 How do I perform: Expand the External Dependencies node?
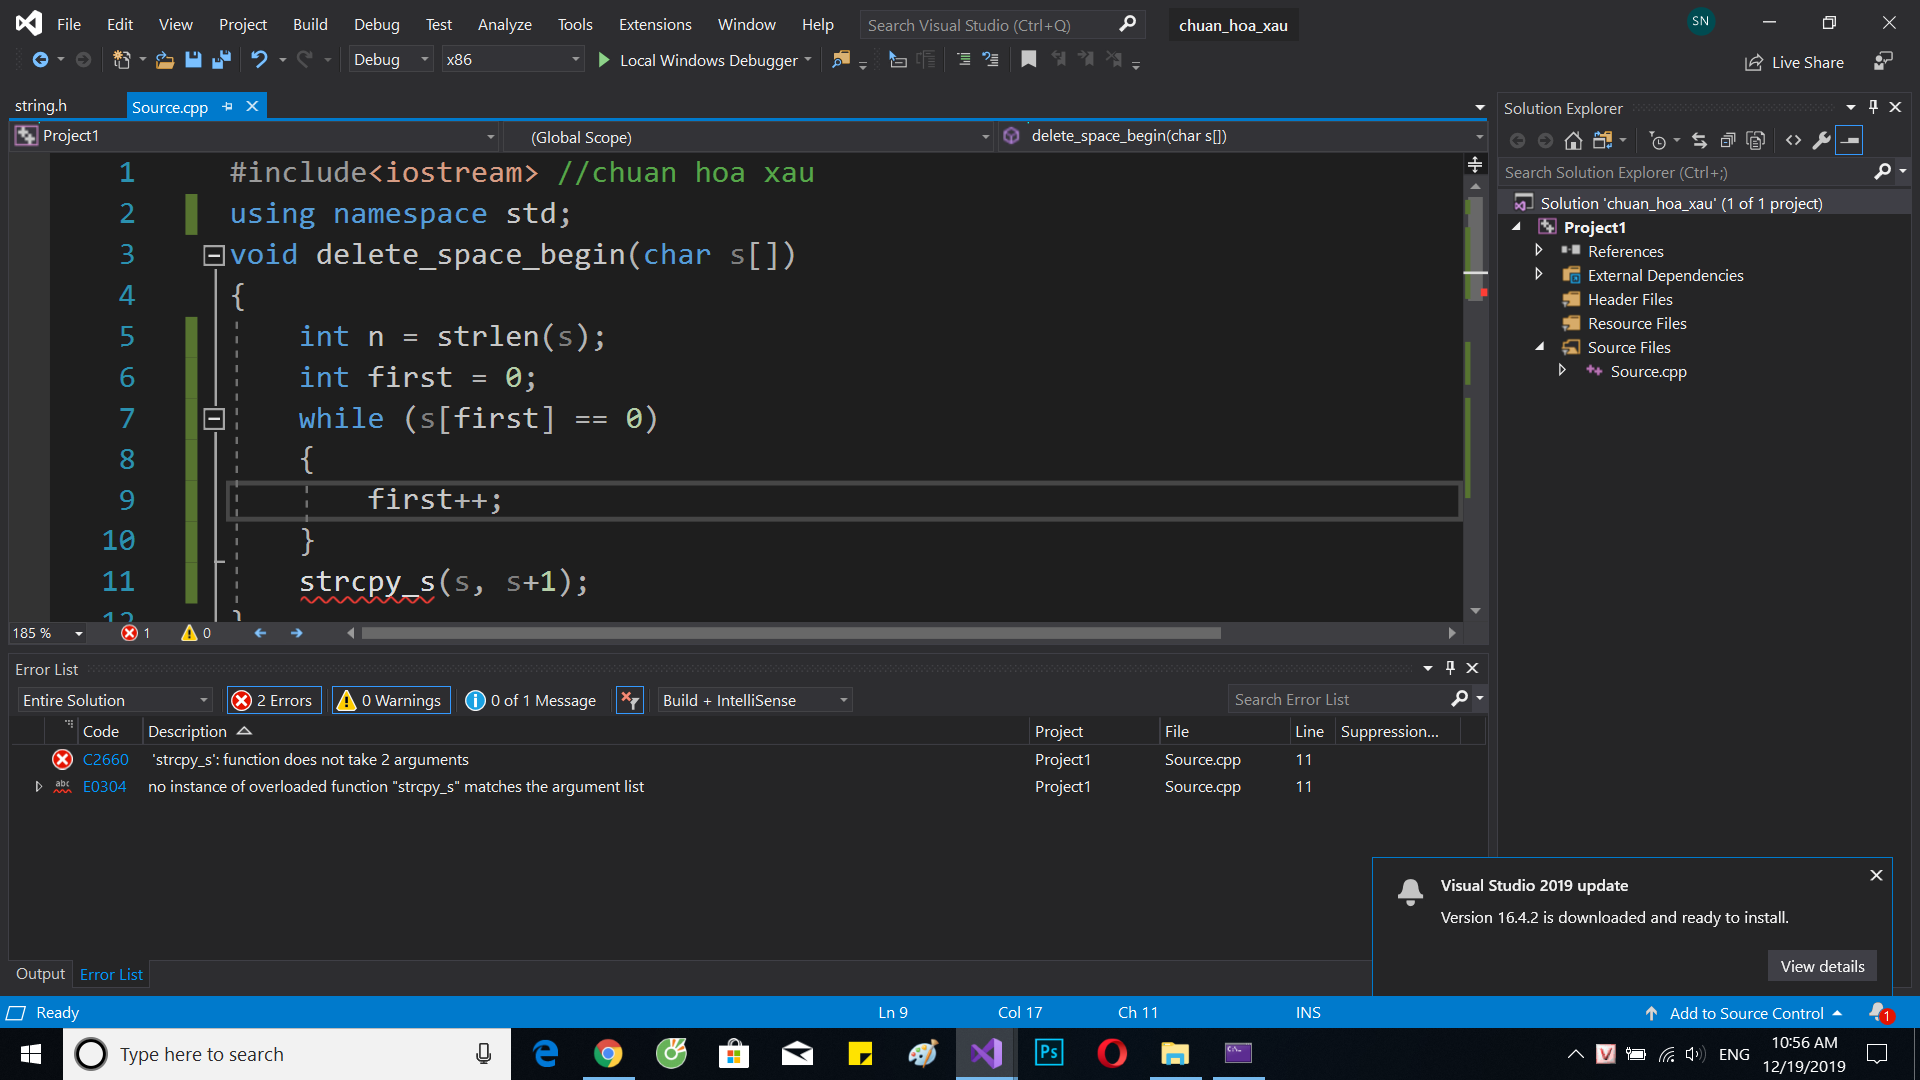[x=1540, y=274]
